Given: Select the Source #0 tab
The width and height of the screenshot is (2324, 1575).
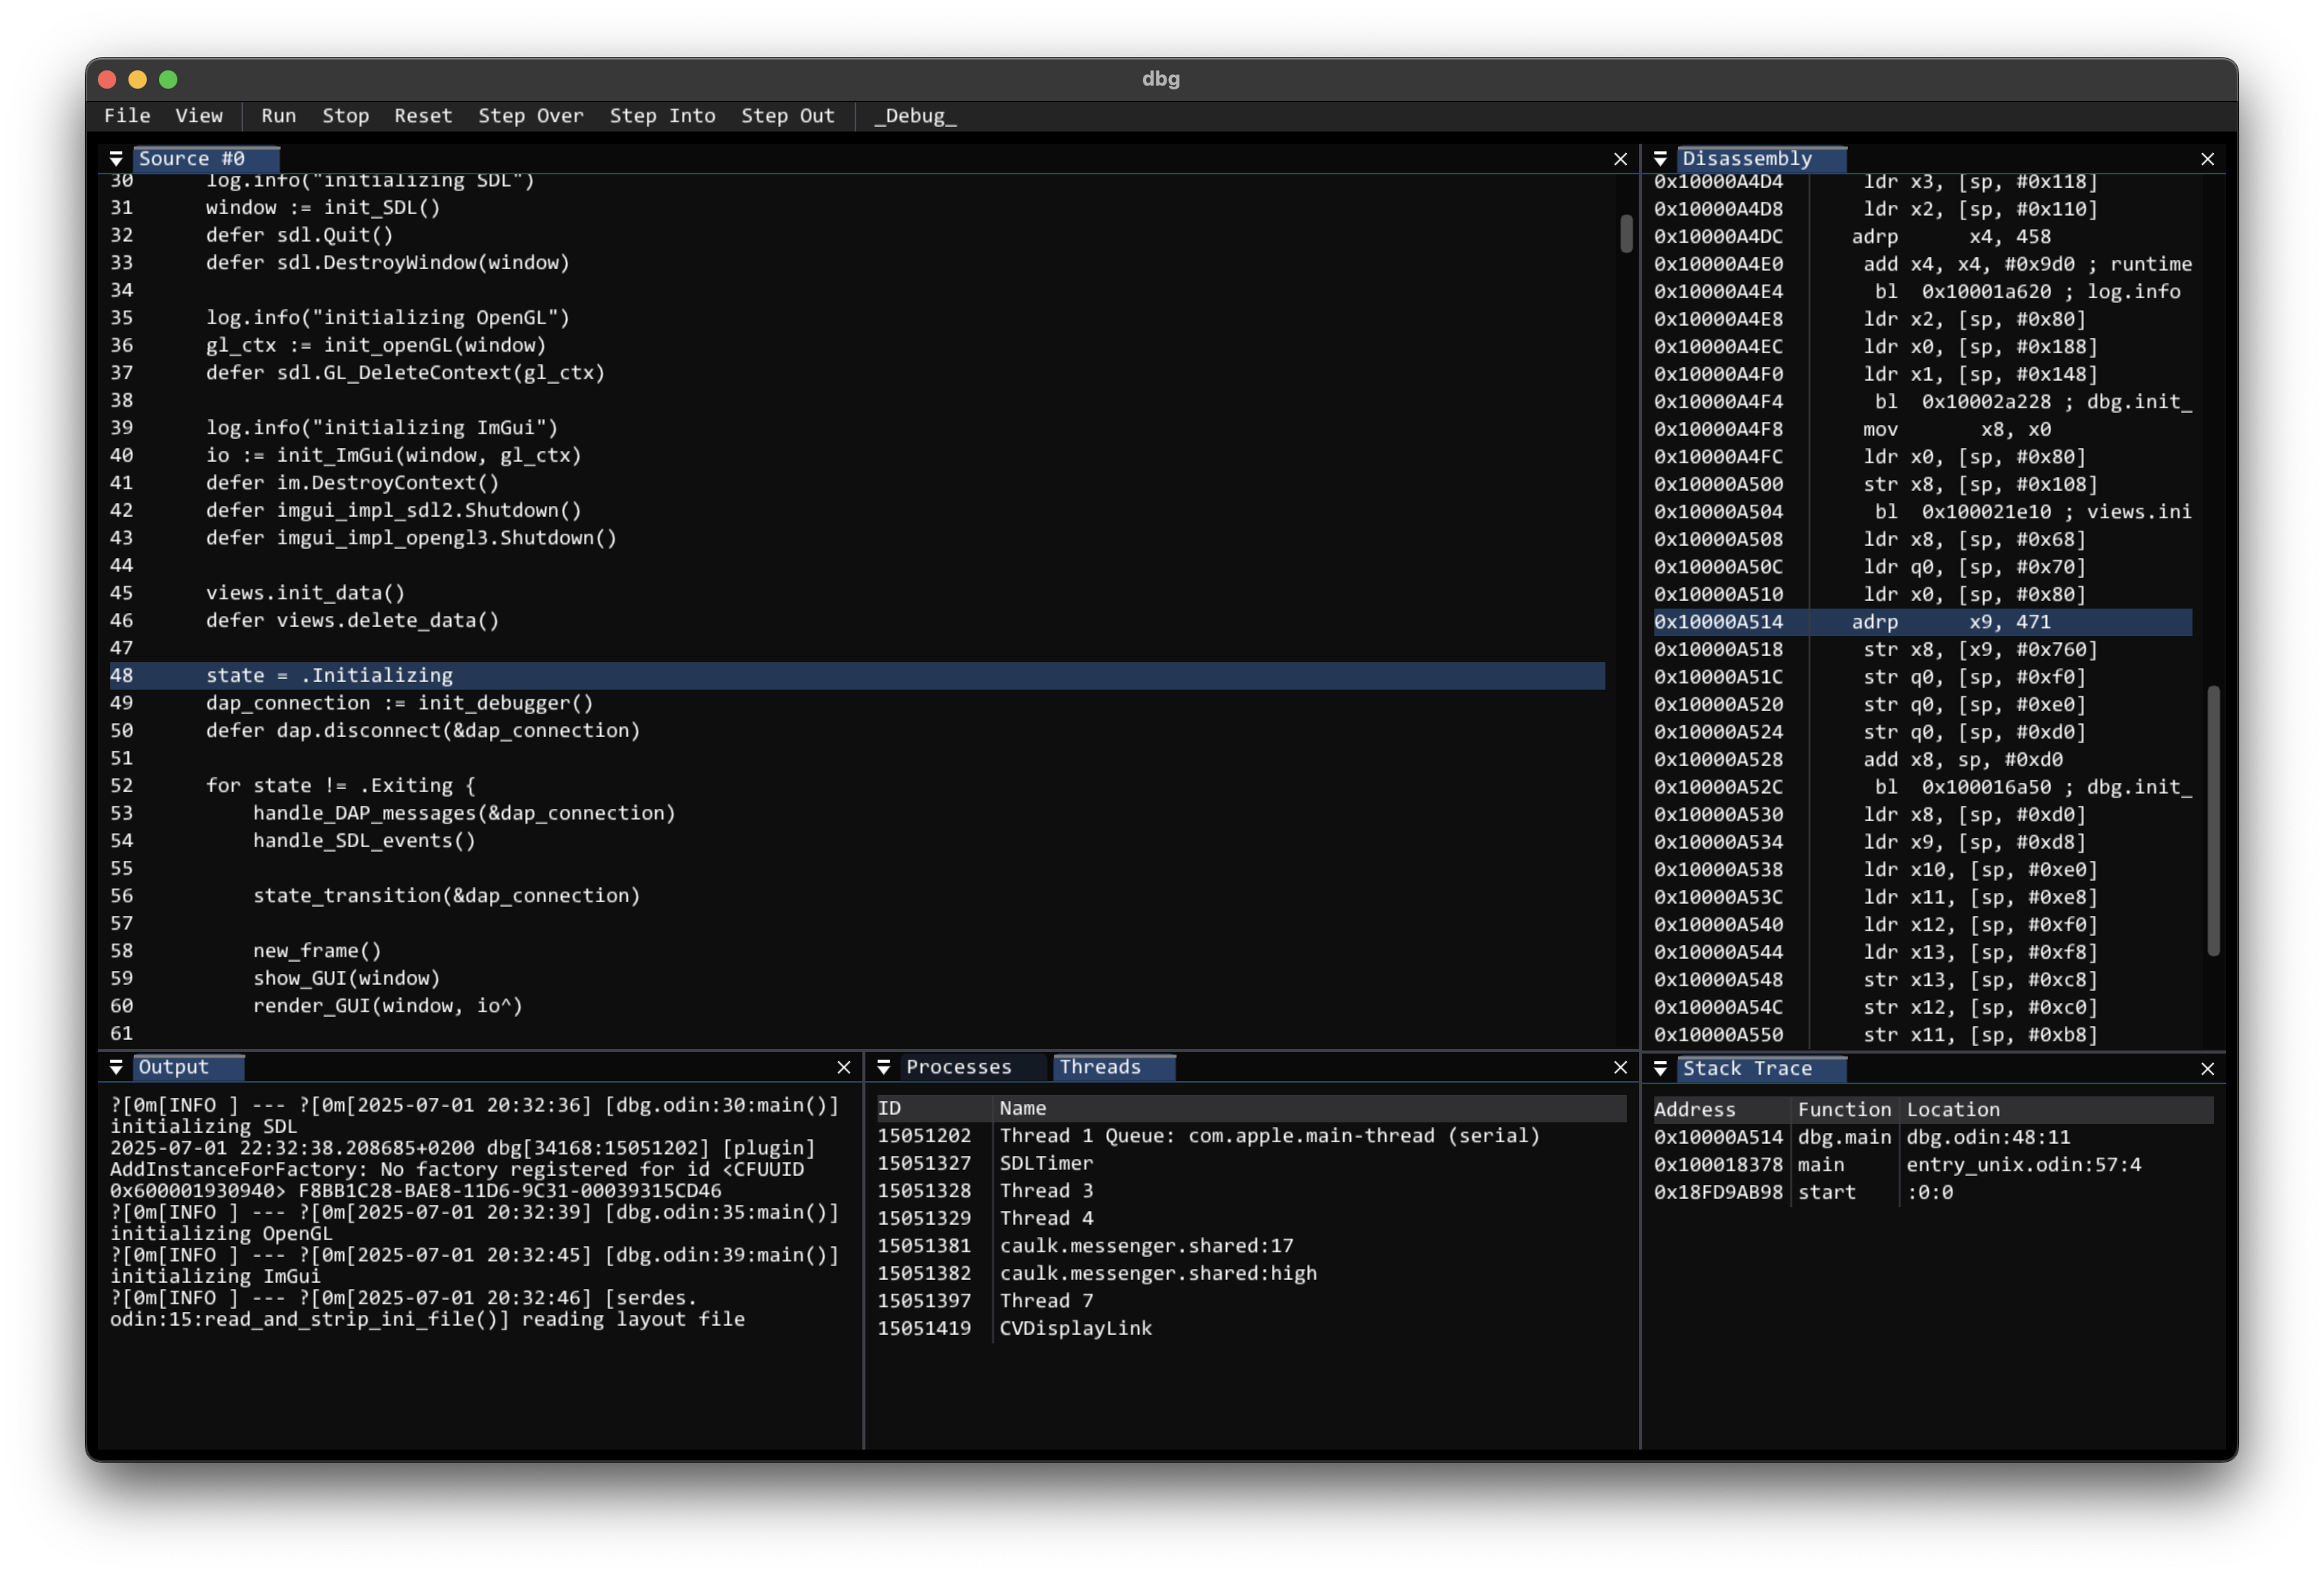Looking at the screenshot, I should pyautogui.click(x=206, y=159).
